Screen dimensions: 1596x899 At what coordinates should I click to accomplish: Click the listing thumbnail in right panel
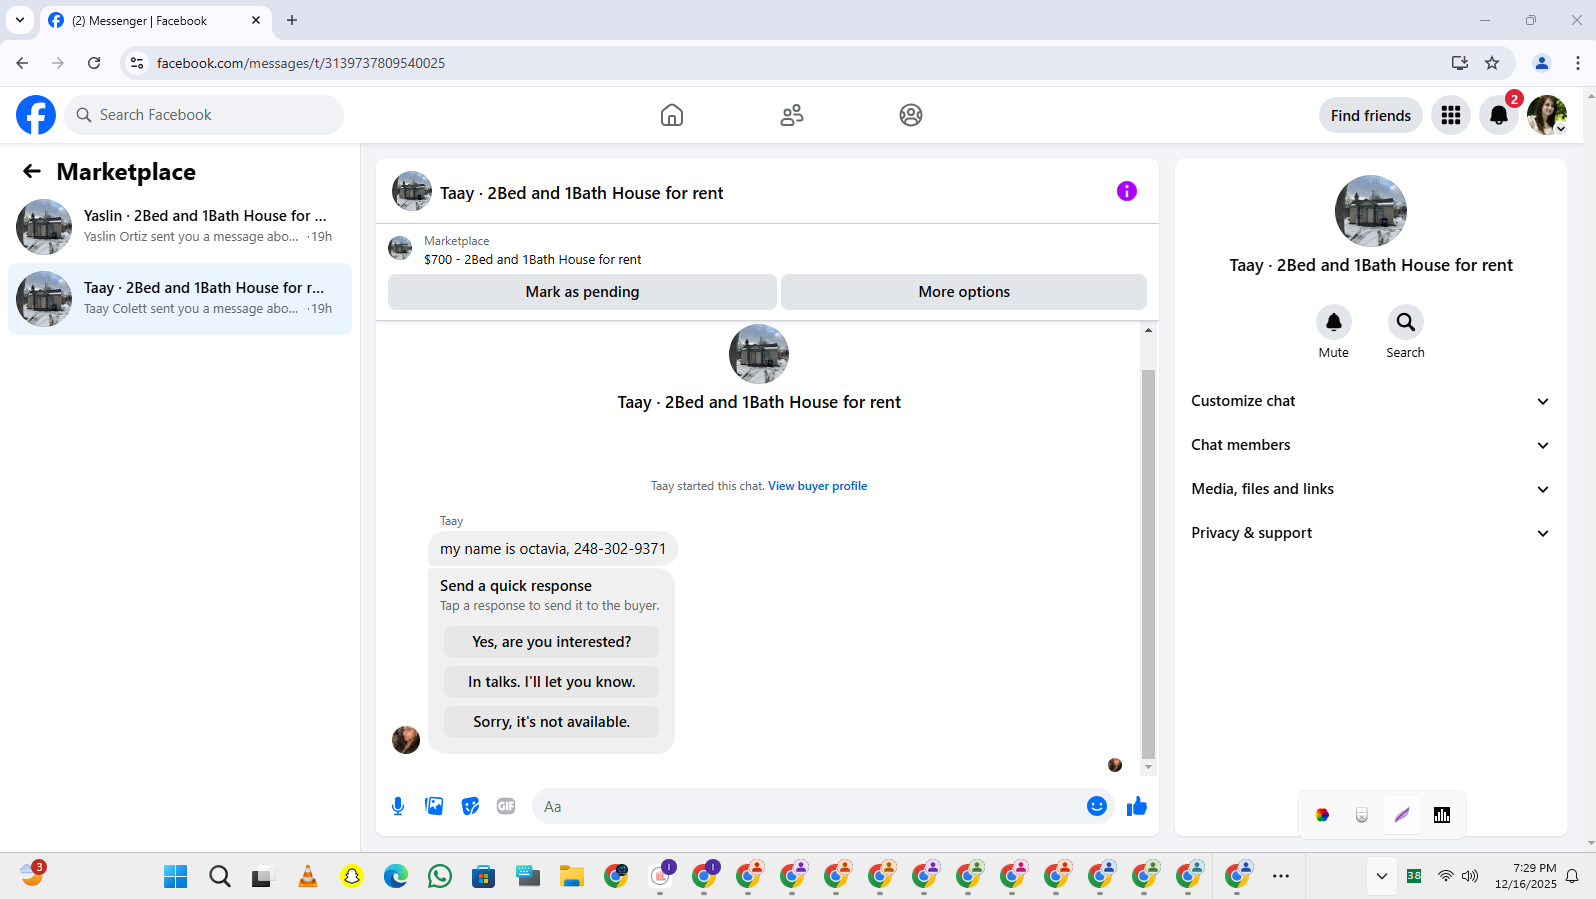tap(1371, 211)
